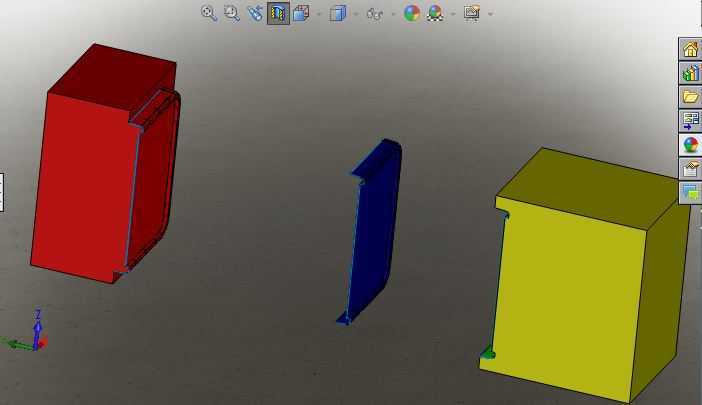Open the Apply Scene dropdown arrow

453,14
